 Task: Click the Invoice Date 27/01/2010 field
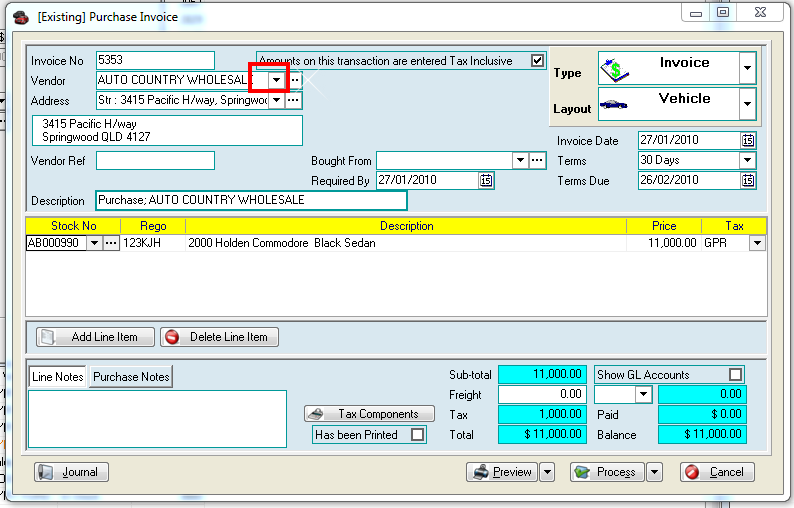[x=690, y=140]
